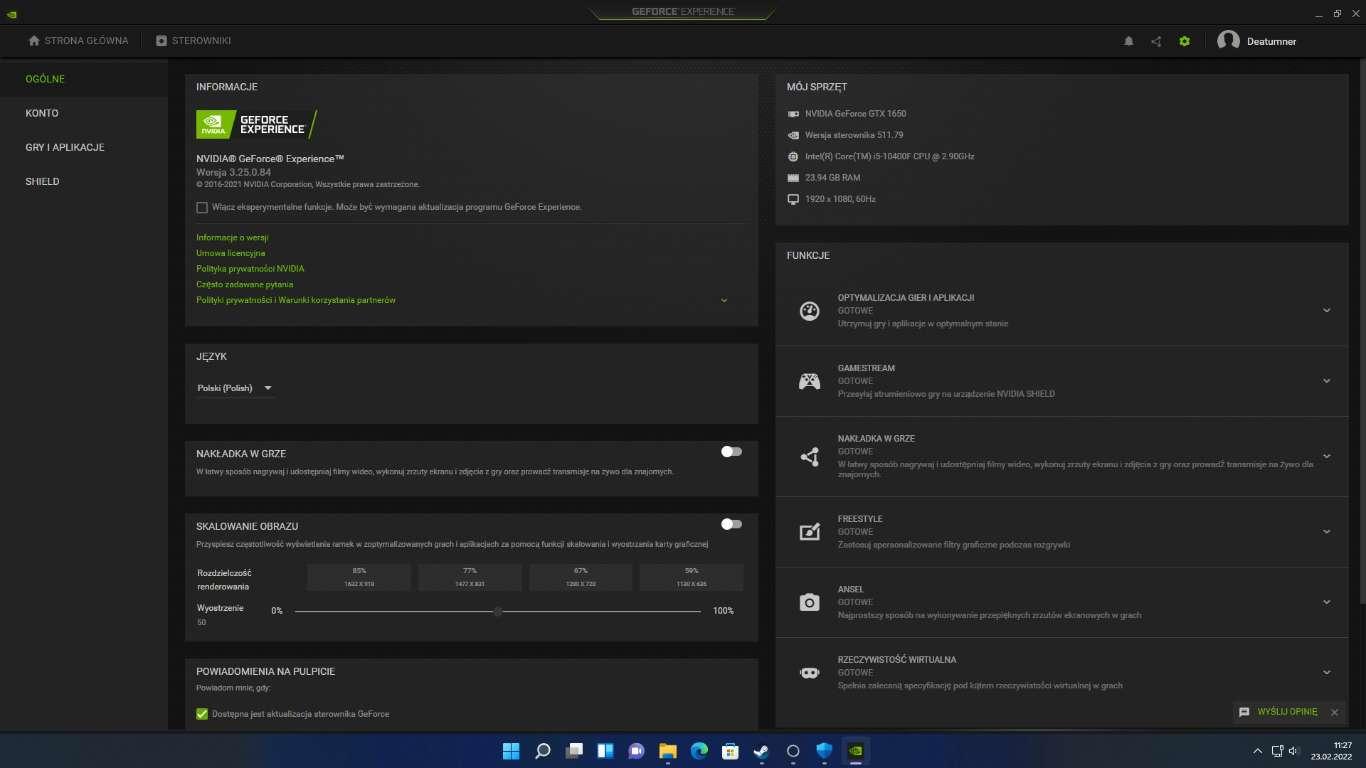Select 59% render resolution option
This screenshot has height=768, width=1366.
[691, 577]
